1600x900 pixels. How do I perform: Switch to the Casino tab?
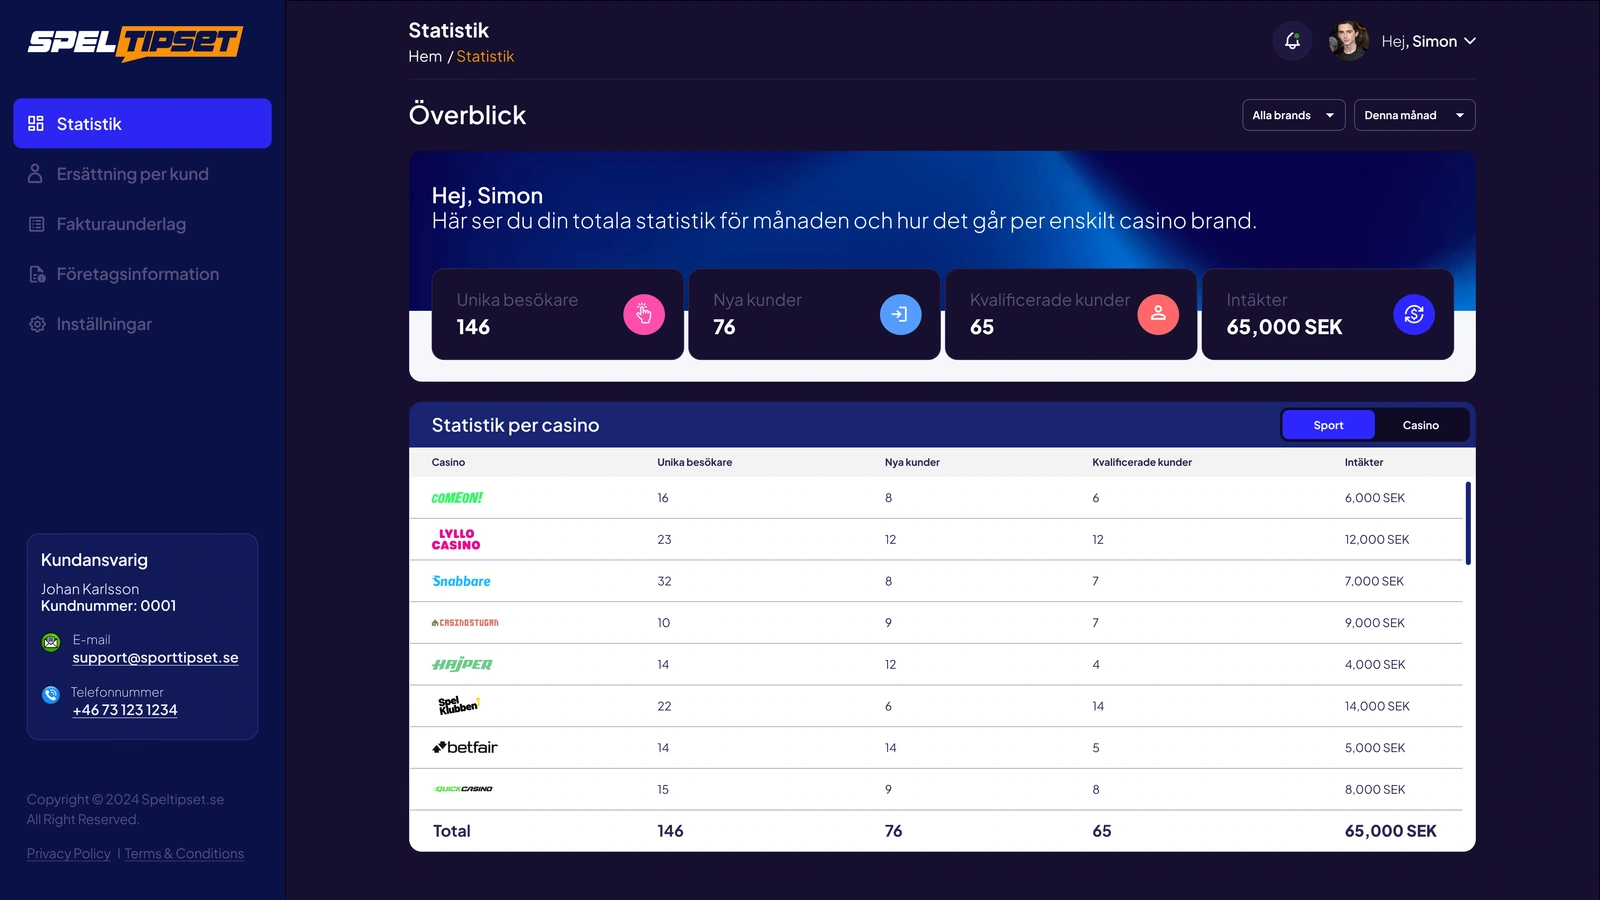click(1420, 425)
